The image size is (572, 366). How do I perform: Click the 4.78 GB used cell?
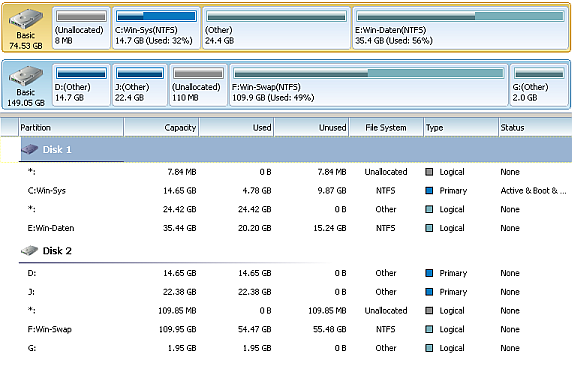257,190
